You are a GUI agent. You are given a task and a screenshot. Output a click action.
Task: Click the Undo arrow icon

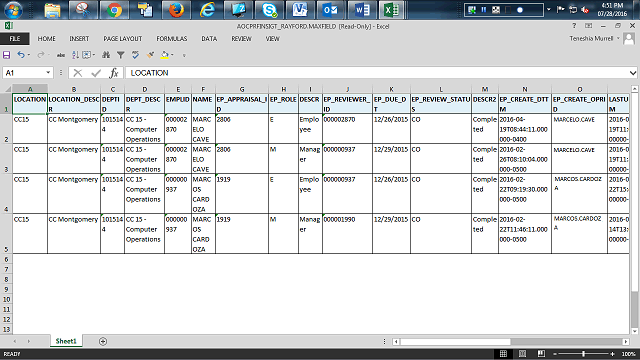point(21,55)
